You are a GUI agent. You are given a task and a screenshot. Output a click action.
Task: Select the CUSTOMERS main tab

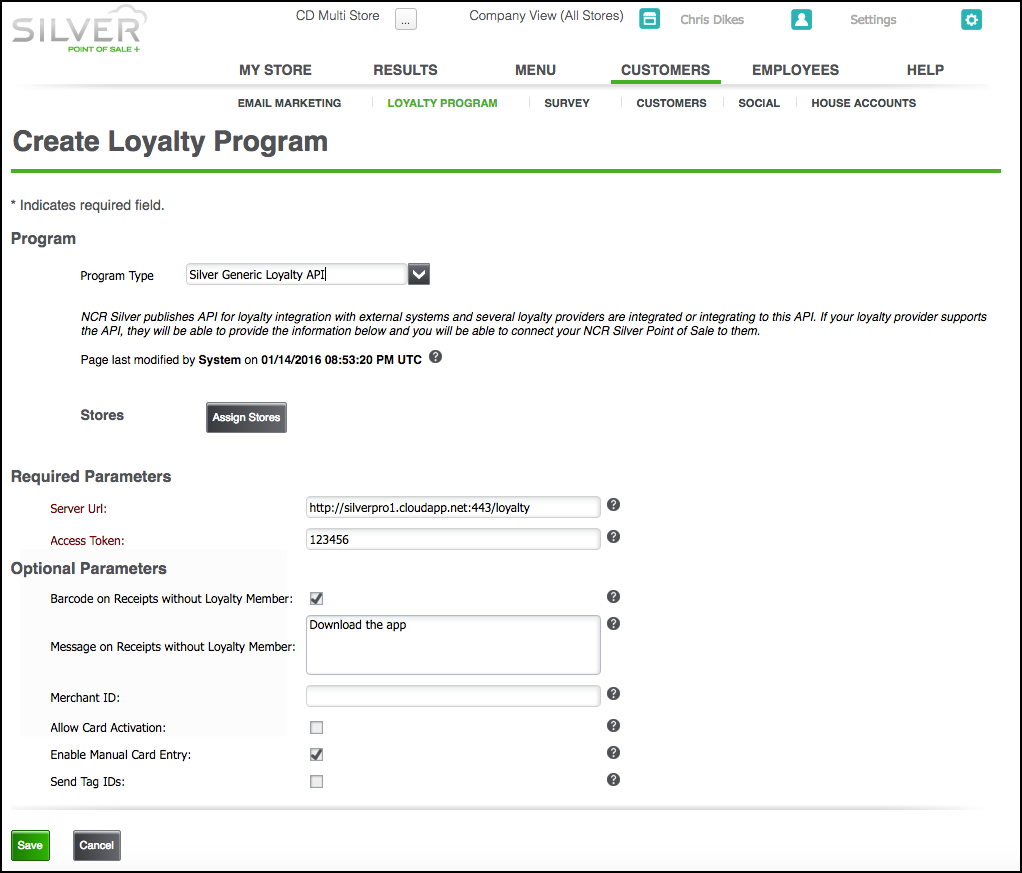[x=665, y=70]
